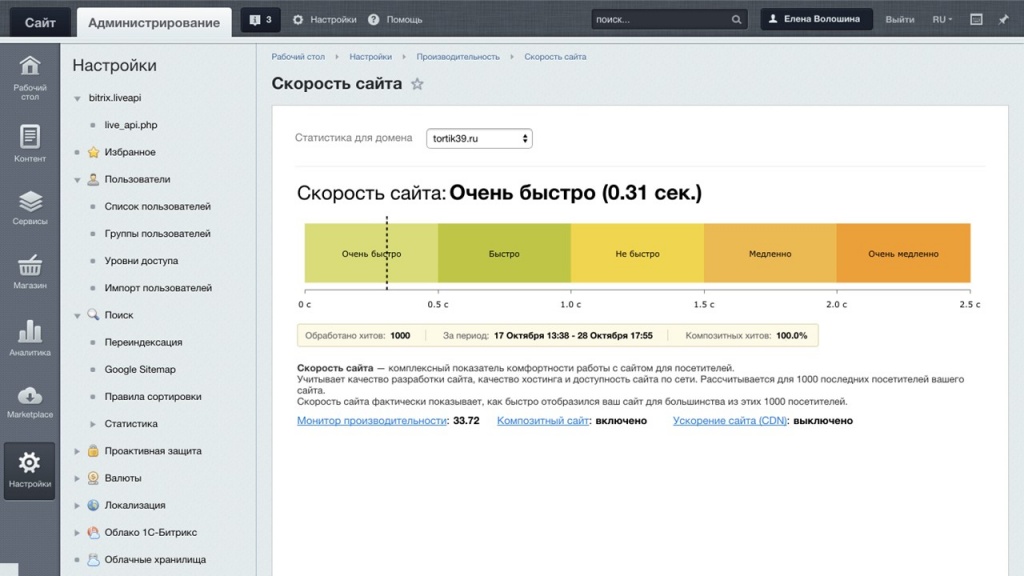Click the 17 Октября 13:38 - 28 Октября 17:55 period
This screenshot has width=1024, height=576.
point(573,336)
